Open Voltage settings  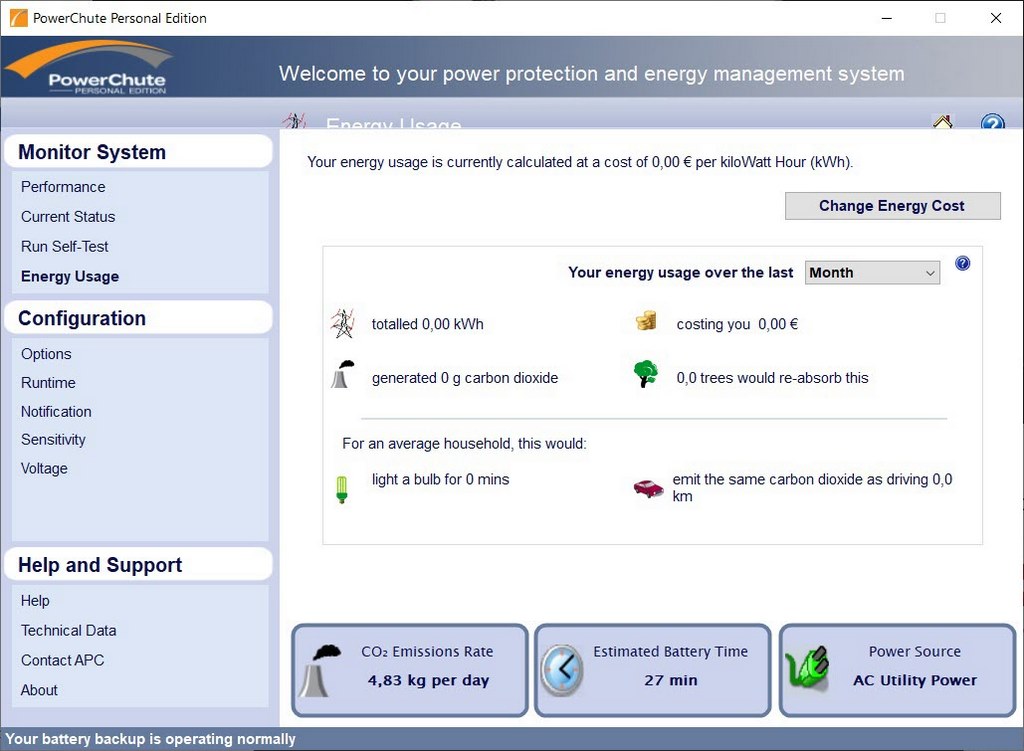pos(44,469)
